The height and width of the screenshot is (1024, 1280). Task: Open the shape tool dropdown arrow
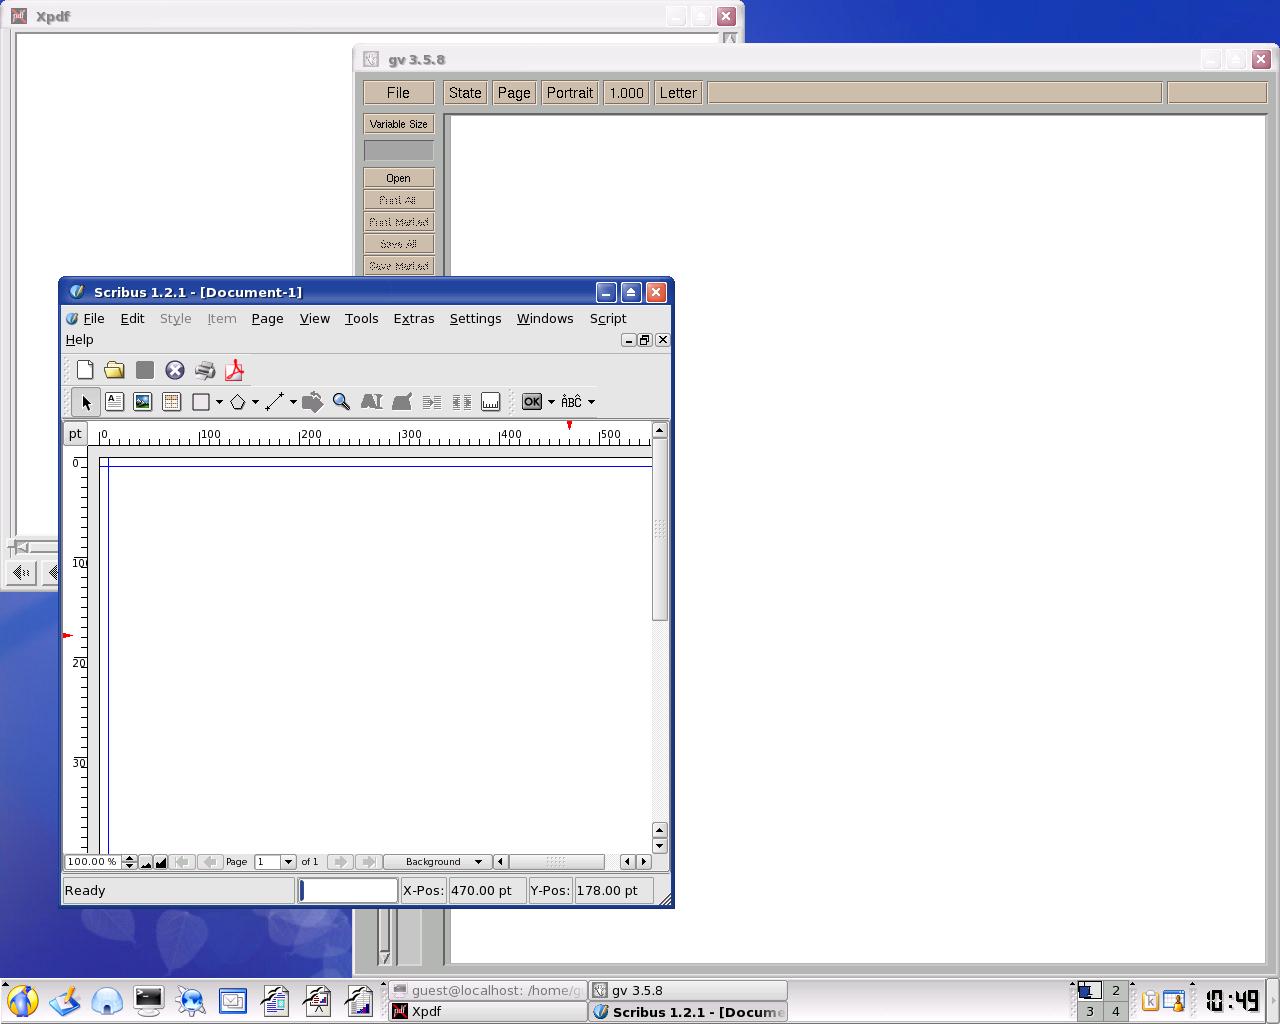point(219,402)
